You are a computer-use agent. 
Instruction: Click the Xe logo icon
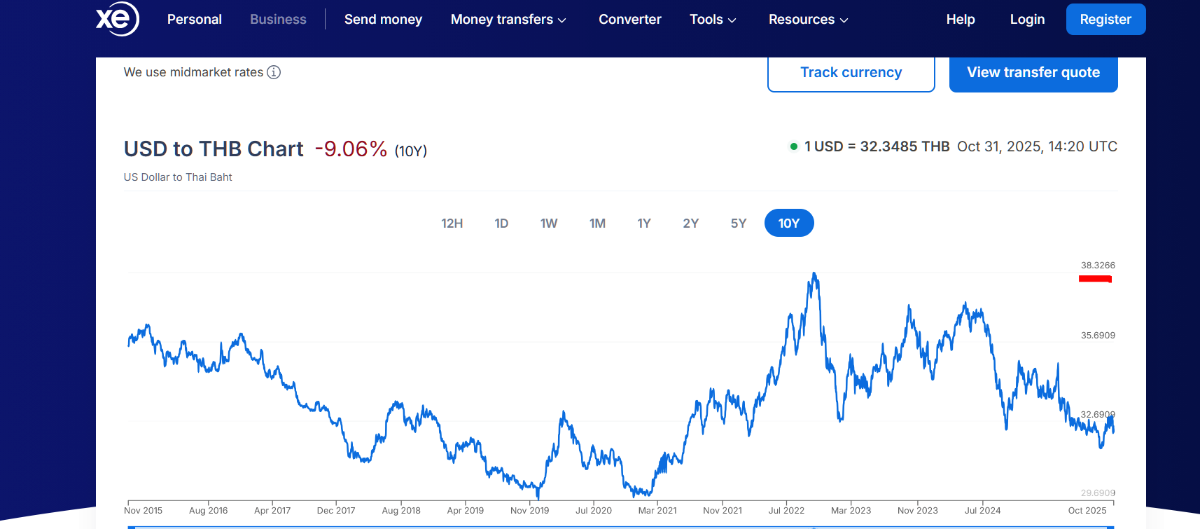coord(116,19)
